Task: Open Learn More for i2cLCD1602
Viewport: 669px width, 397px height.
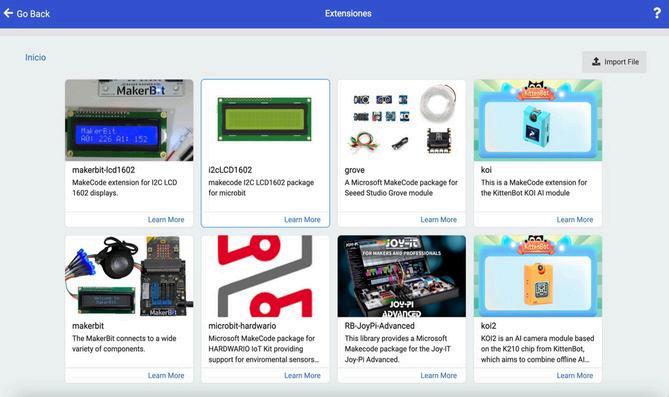Action: point(302,219)
